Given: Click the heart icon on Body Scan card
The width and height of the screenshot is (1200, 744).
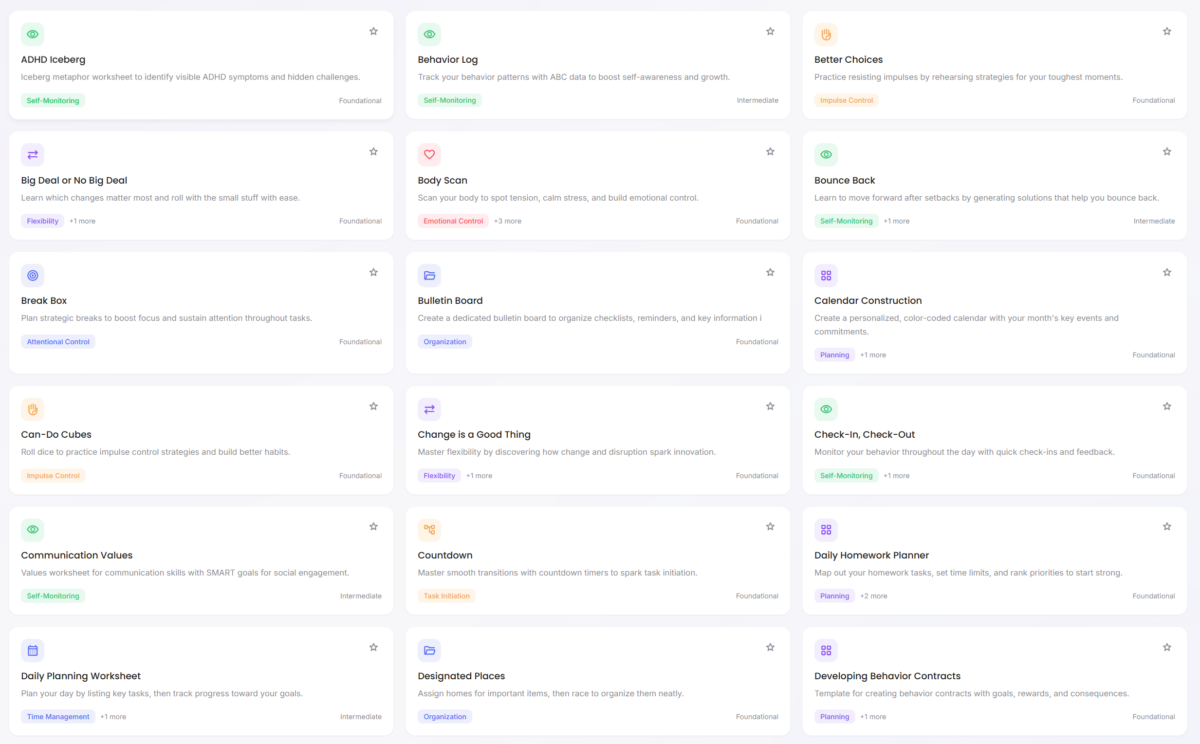Looking at the screenshot, I should [429, 155].
